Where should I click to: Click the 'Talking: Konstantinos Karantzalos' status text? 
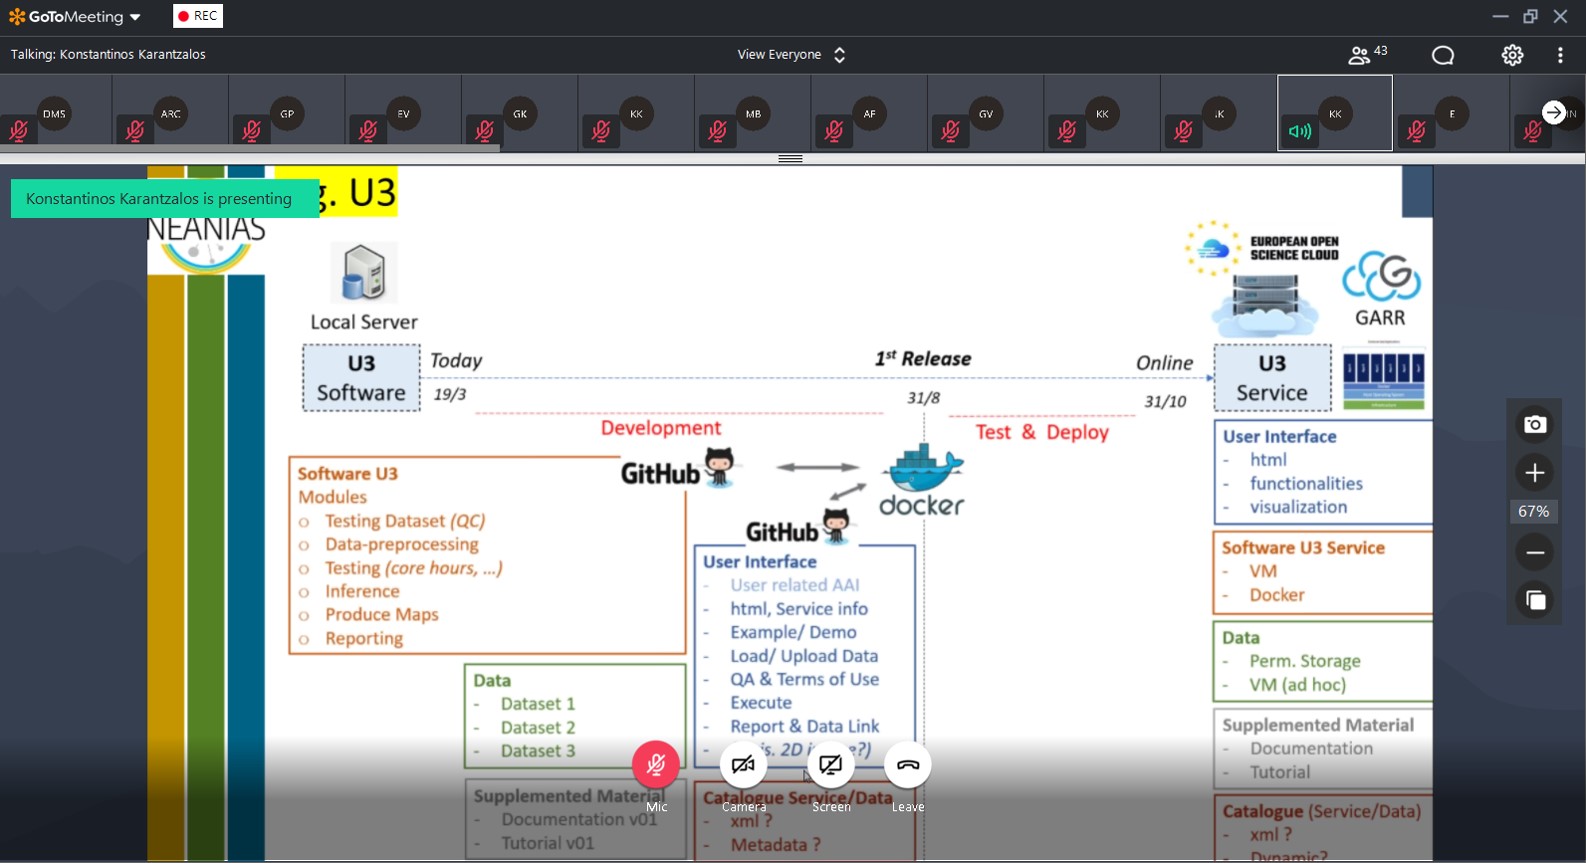pos(108,55)
